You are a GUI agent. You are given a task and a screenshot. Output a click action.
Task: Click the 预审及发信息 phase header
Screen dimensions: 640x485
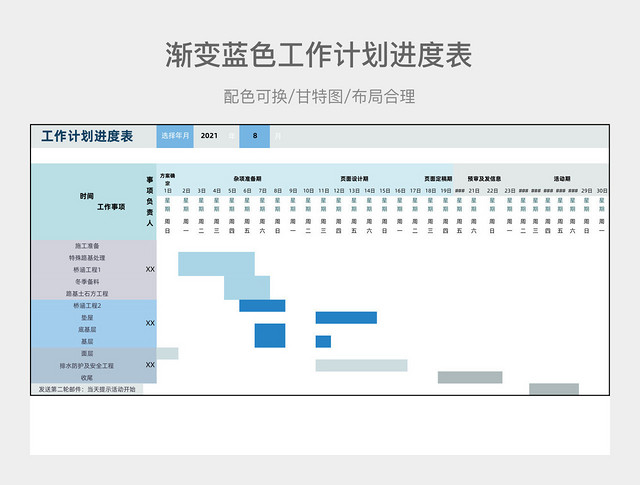click(484, 179)
